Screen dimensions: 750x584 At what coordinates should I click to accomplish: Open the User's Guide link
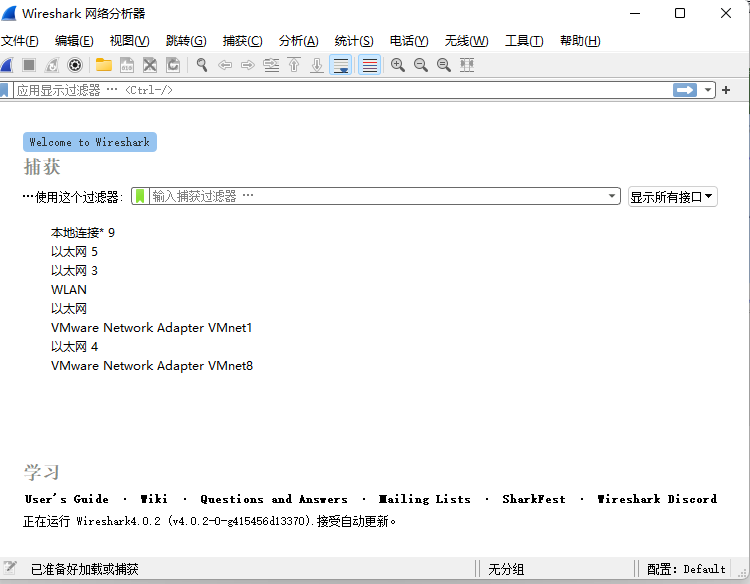(x=66, y=499)
